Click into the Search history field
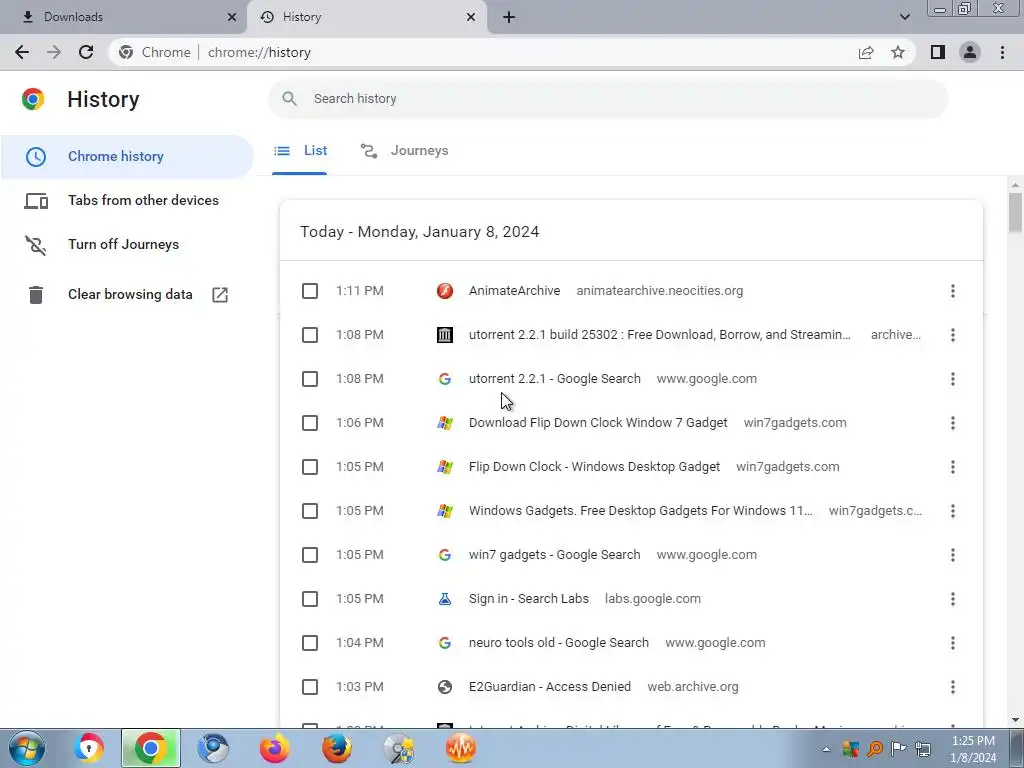This screenshot has height=768, width=1024. coord(608,99)
